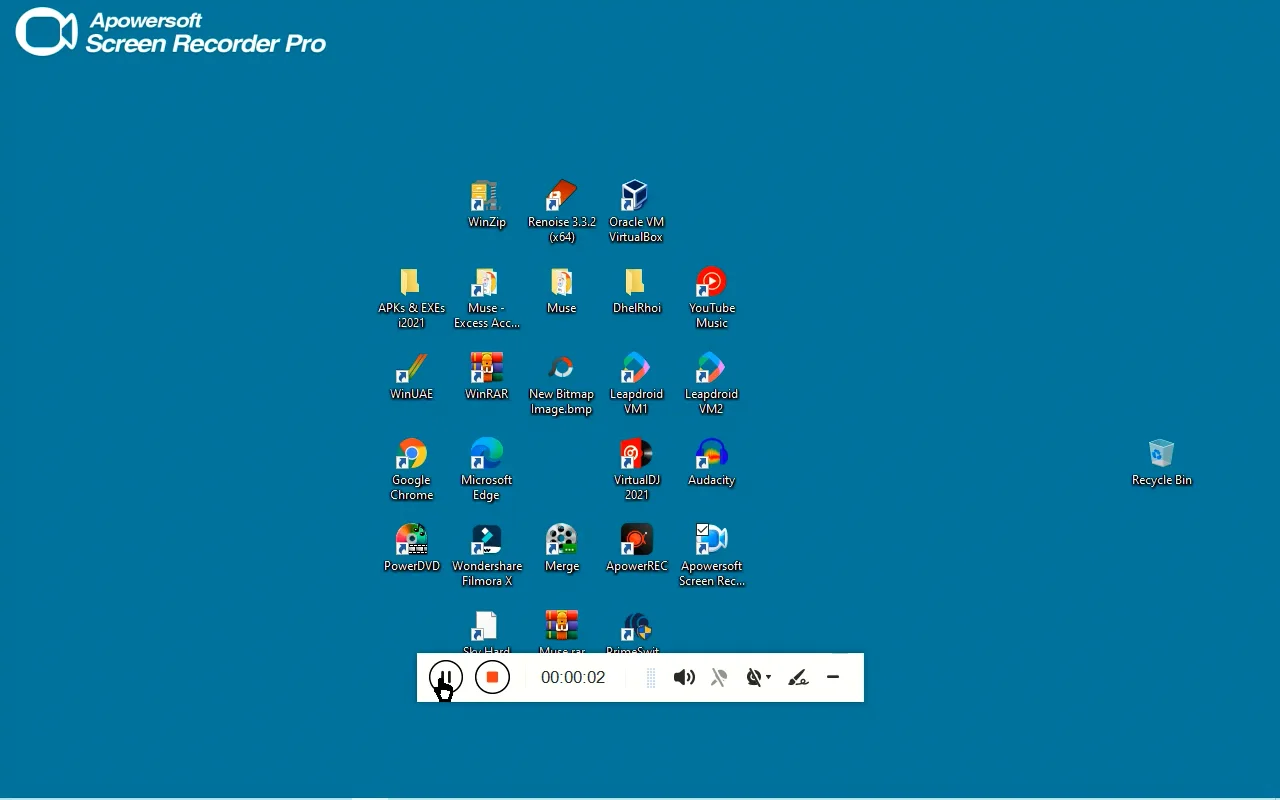
Task: Minimize the recorder toolbar with the dash button
Action: tap(833, 677)
